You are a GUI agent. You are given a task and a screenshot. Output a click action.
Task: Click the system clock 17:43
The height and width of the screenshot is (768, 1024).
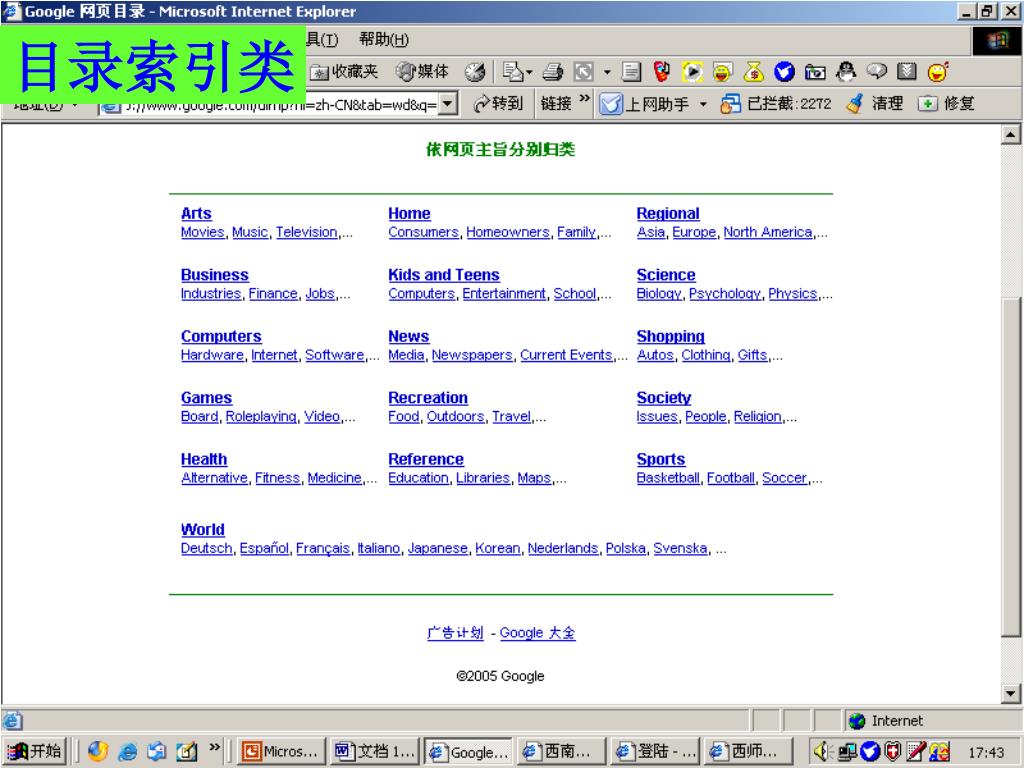[x=987, y=753]
